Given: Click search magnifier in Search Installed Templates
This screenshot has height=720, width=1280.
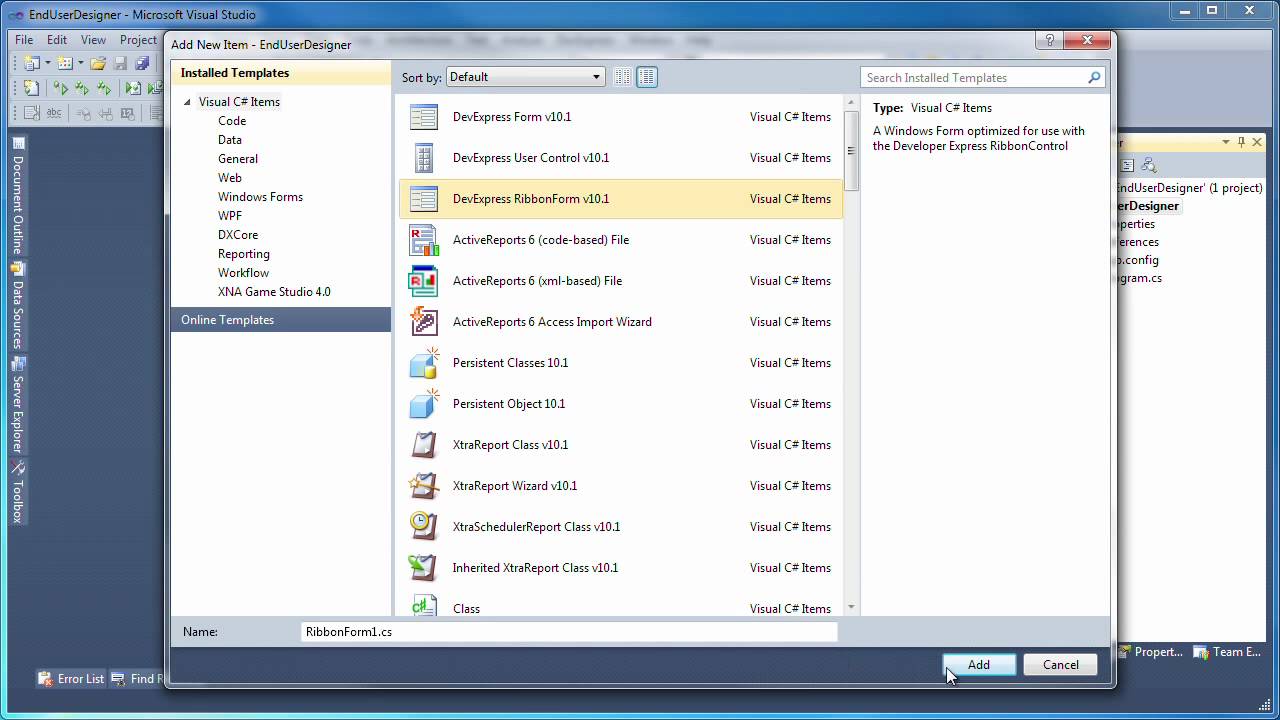Looking at the screenshot, I should point(1094,77).
